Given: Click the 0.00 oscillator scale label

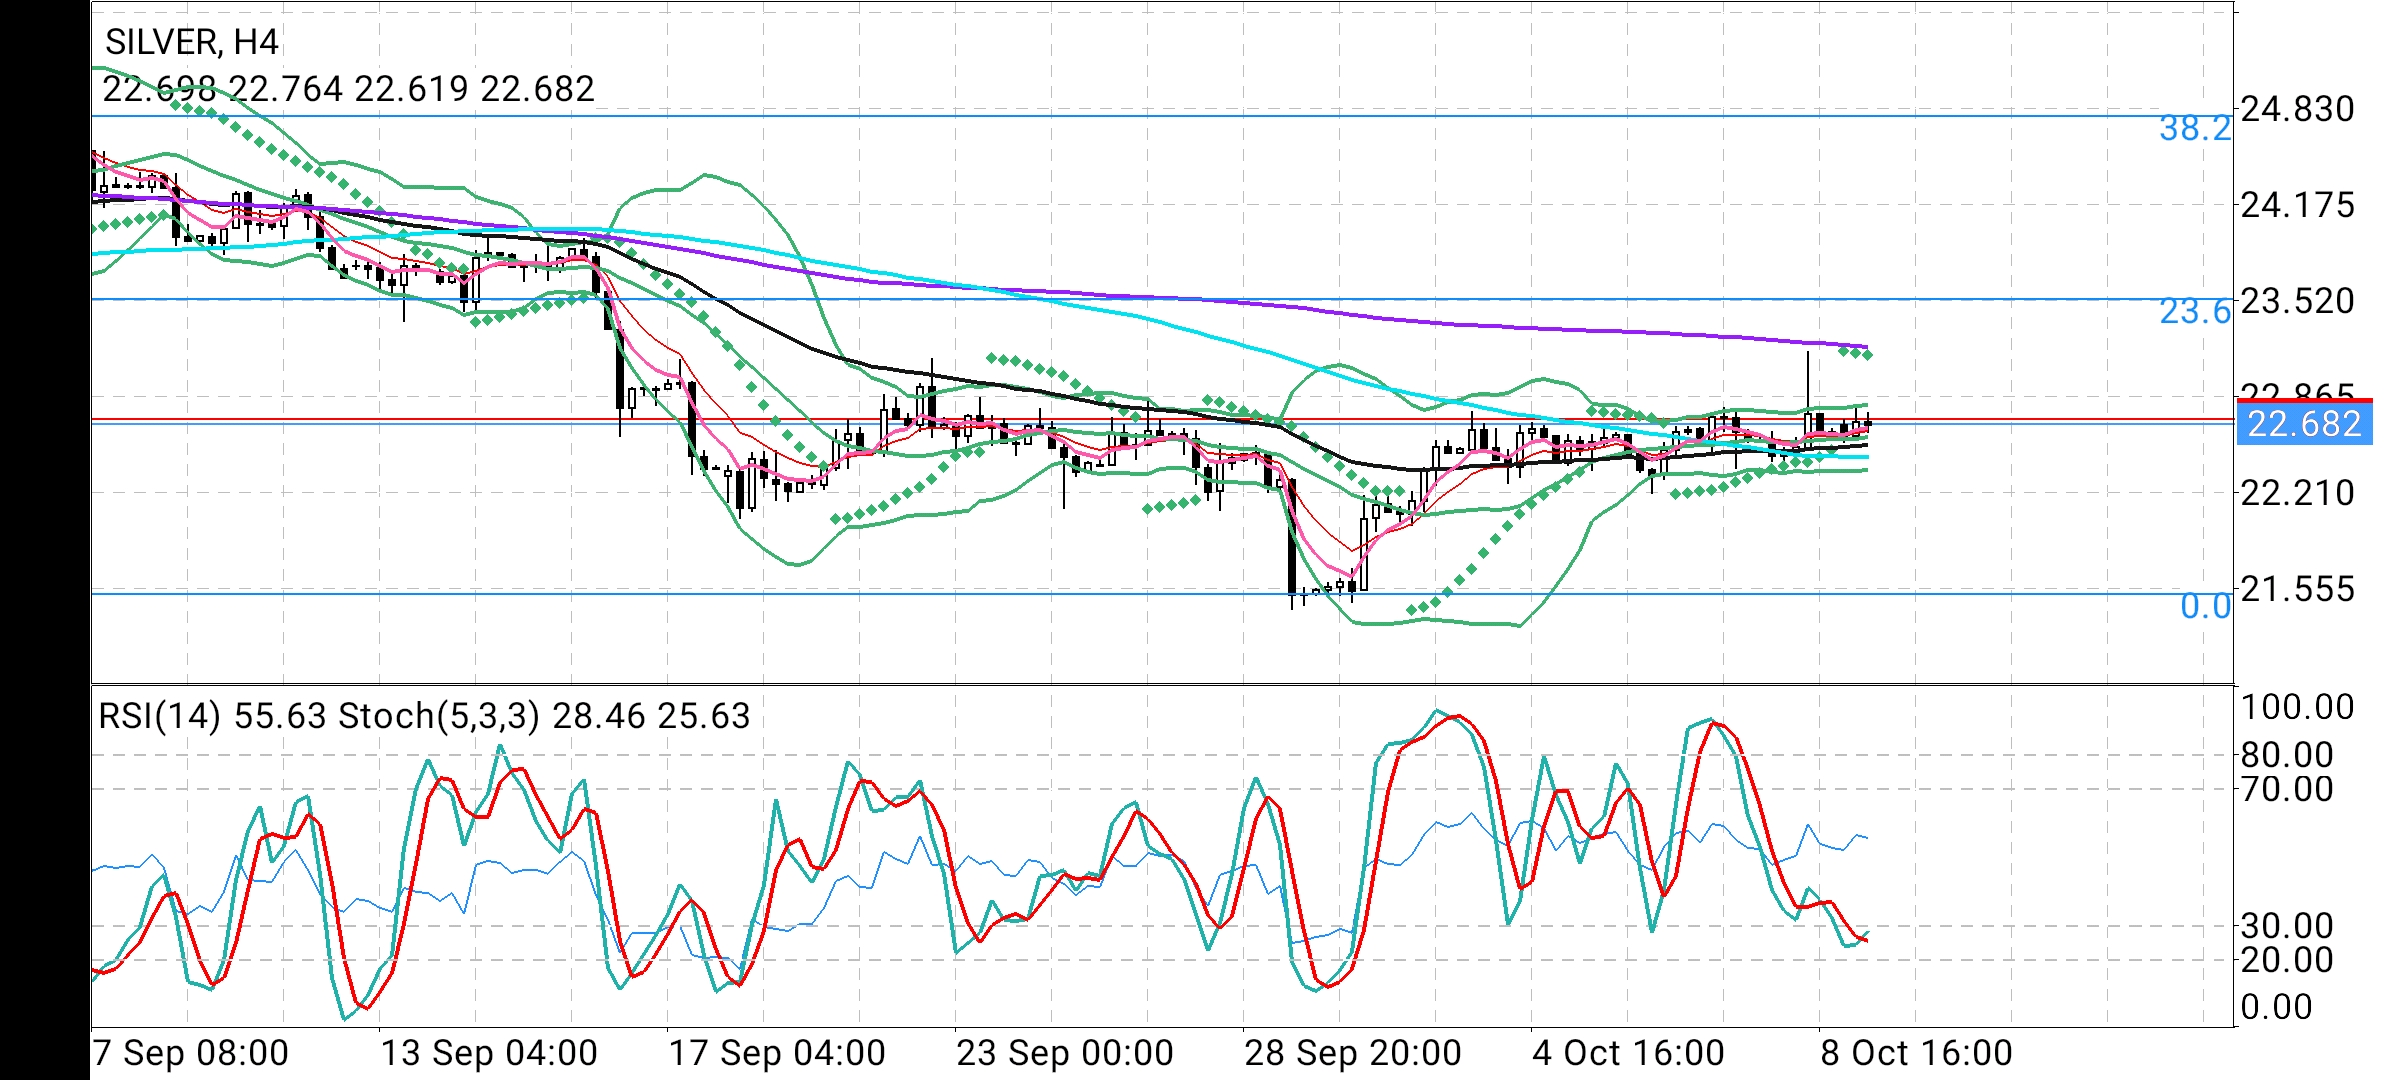Looking at the screenshot, I should point(2276,1007).
